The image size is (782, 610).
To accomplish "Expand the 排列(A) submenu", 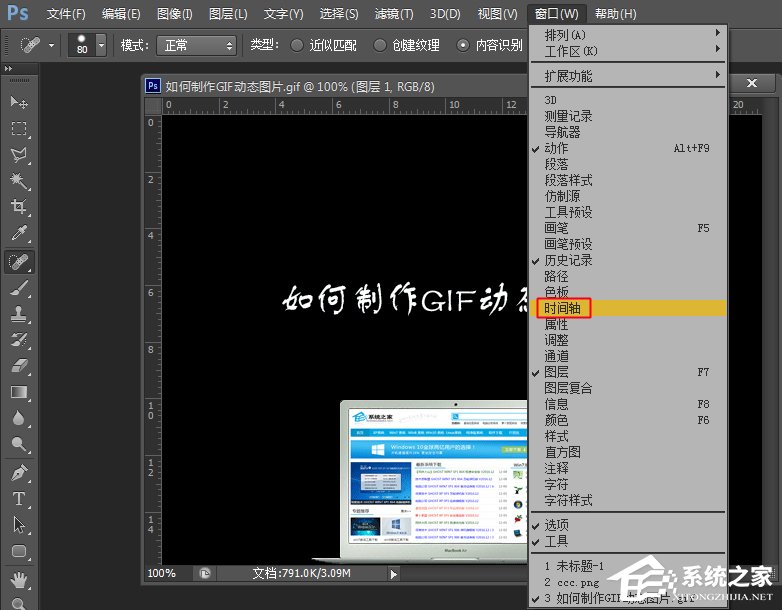I will pos(628,35).
